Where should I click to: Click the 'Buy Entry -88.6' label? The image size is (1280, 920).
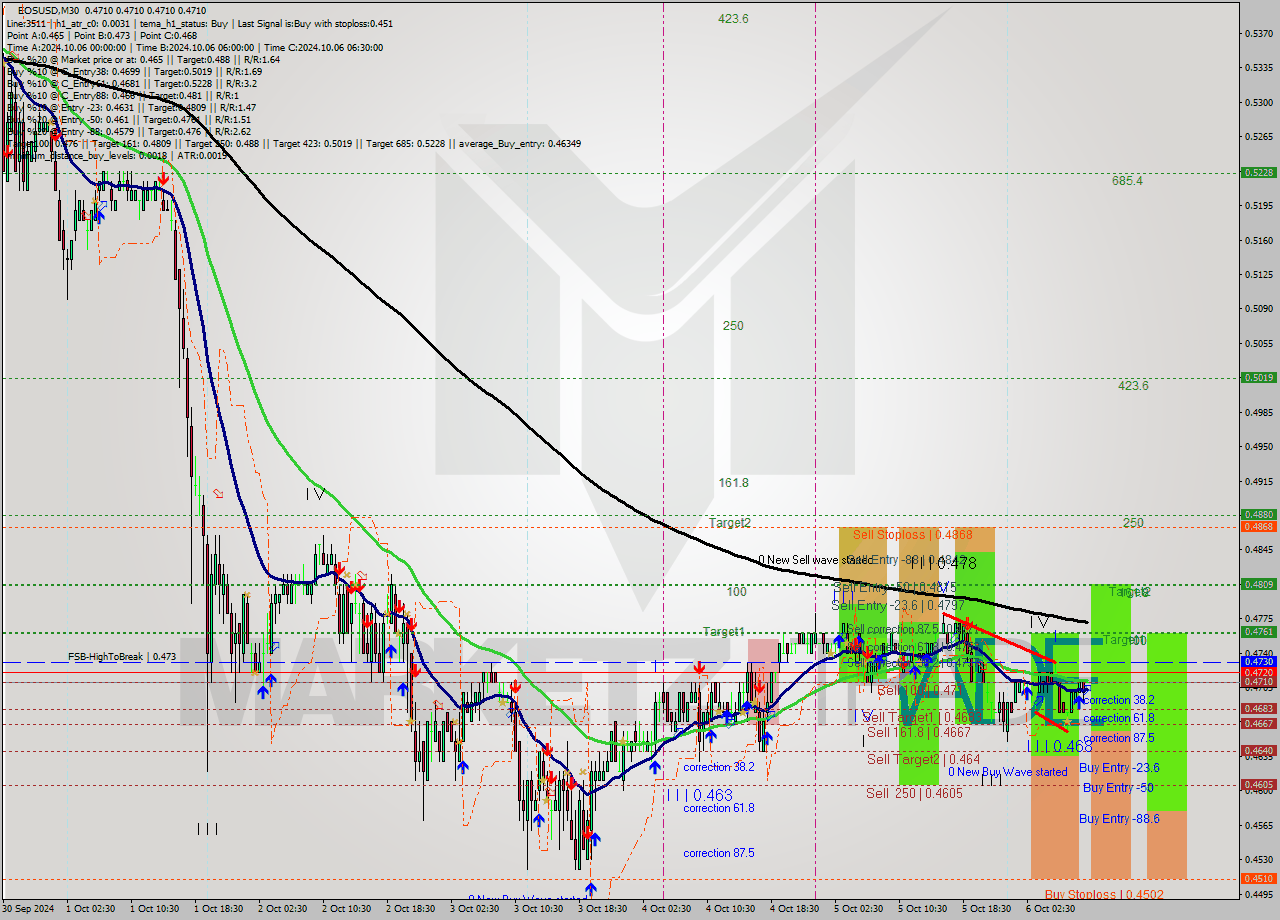1119,819
